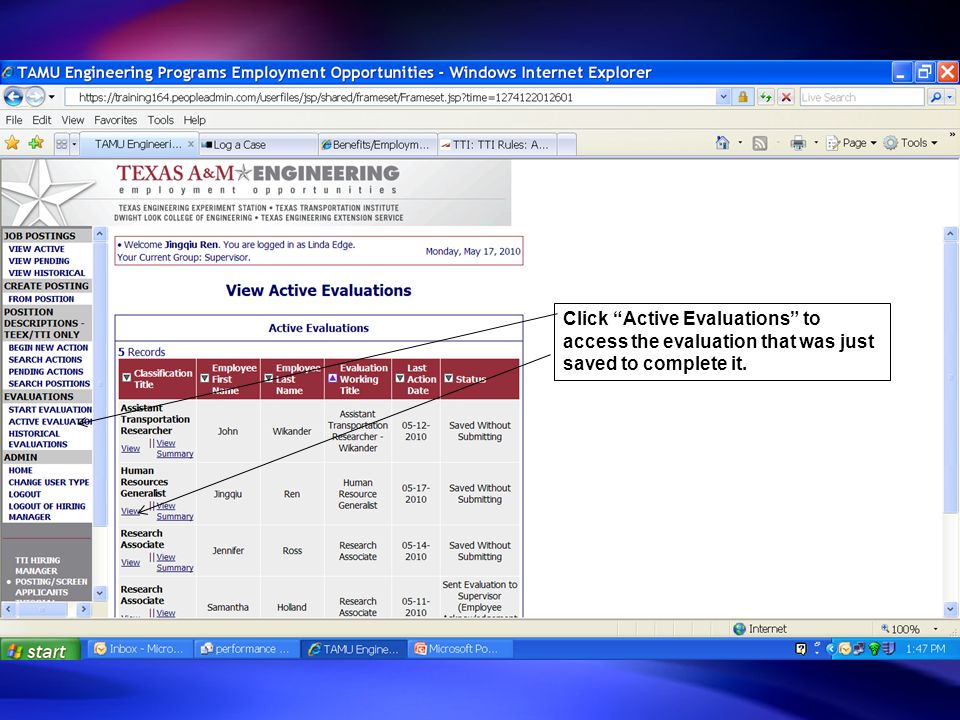
Task: Open Inbox - Micro... taskbar item
Action: (140, 649)
